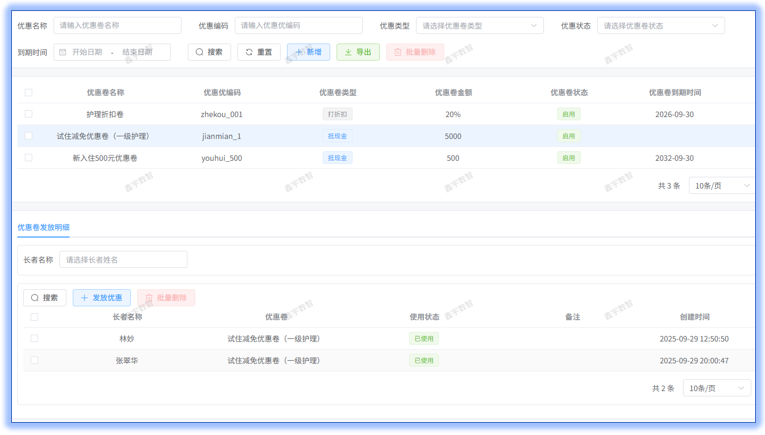Click the 优惠卷名称 input field
765x435 pixels.
tap(117, 26)
